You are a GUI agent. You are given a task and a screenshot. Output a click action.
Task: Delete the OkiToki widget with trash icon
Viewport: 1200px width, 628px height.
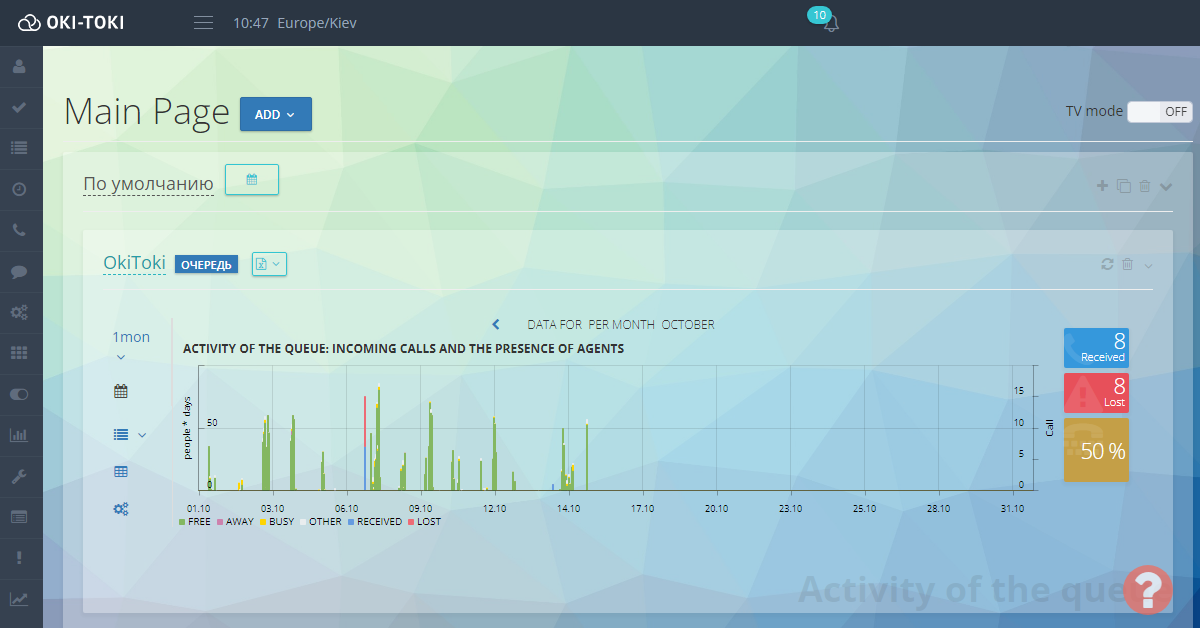click(x=1127, y=264)
